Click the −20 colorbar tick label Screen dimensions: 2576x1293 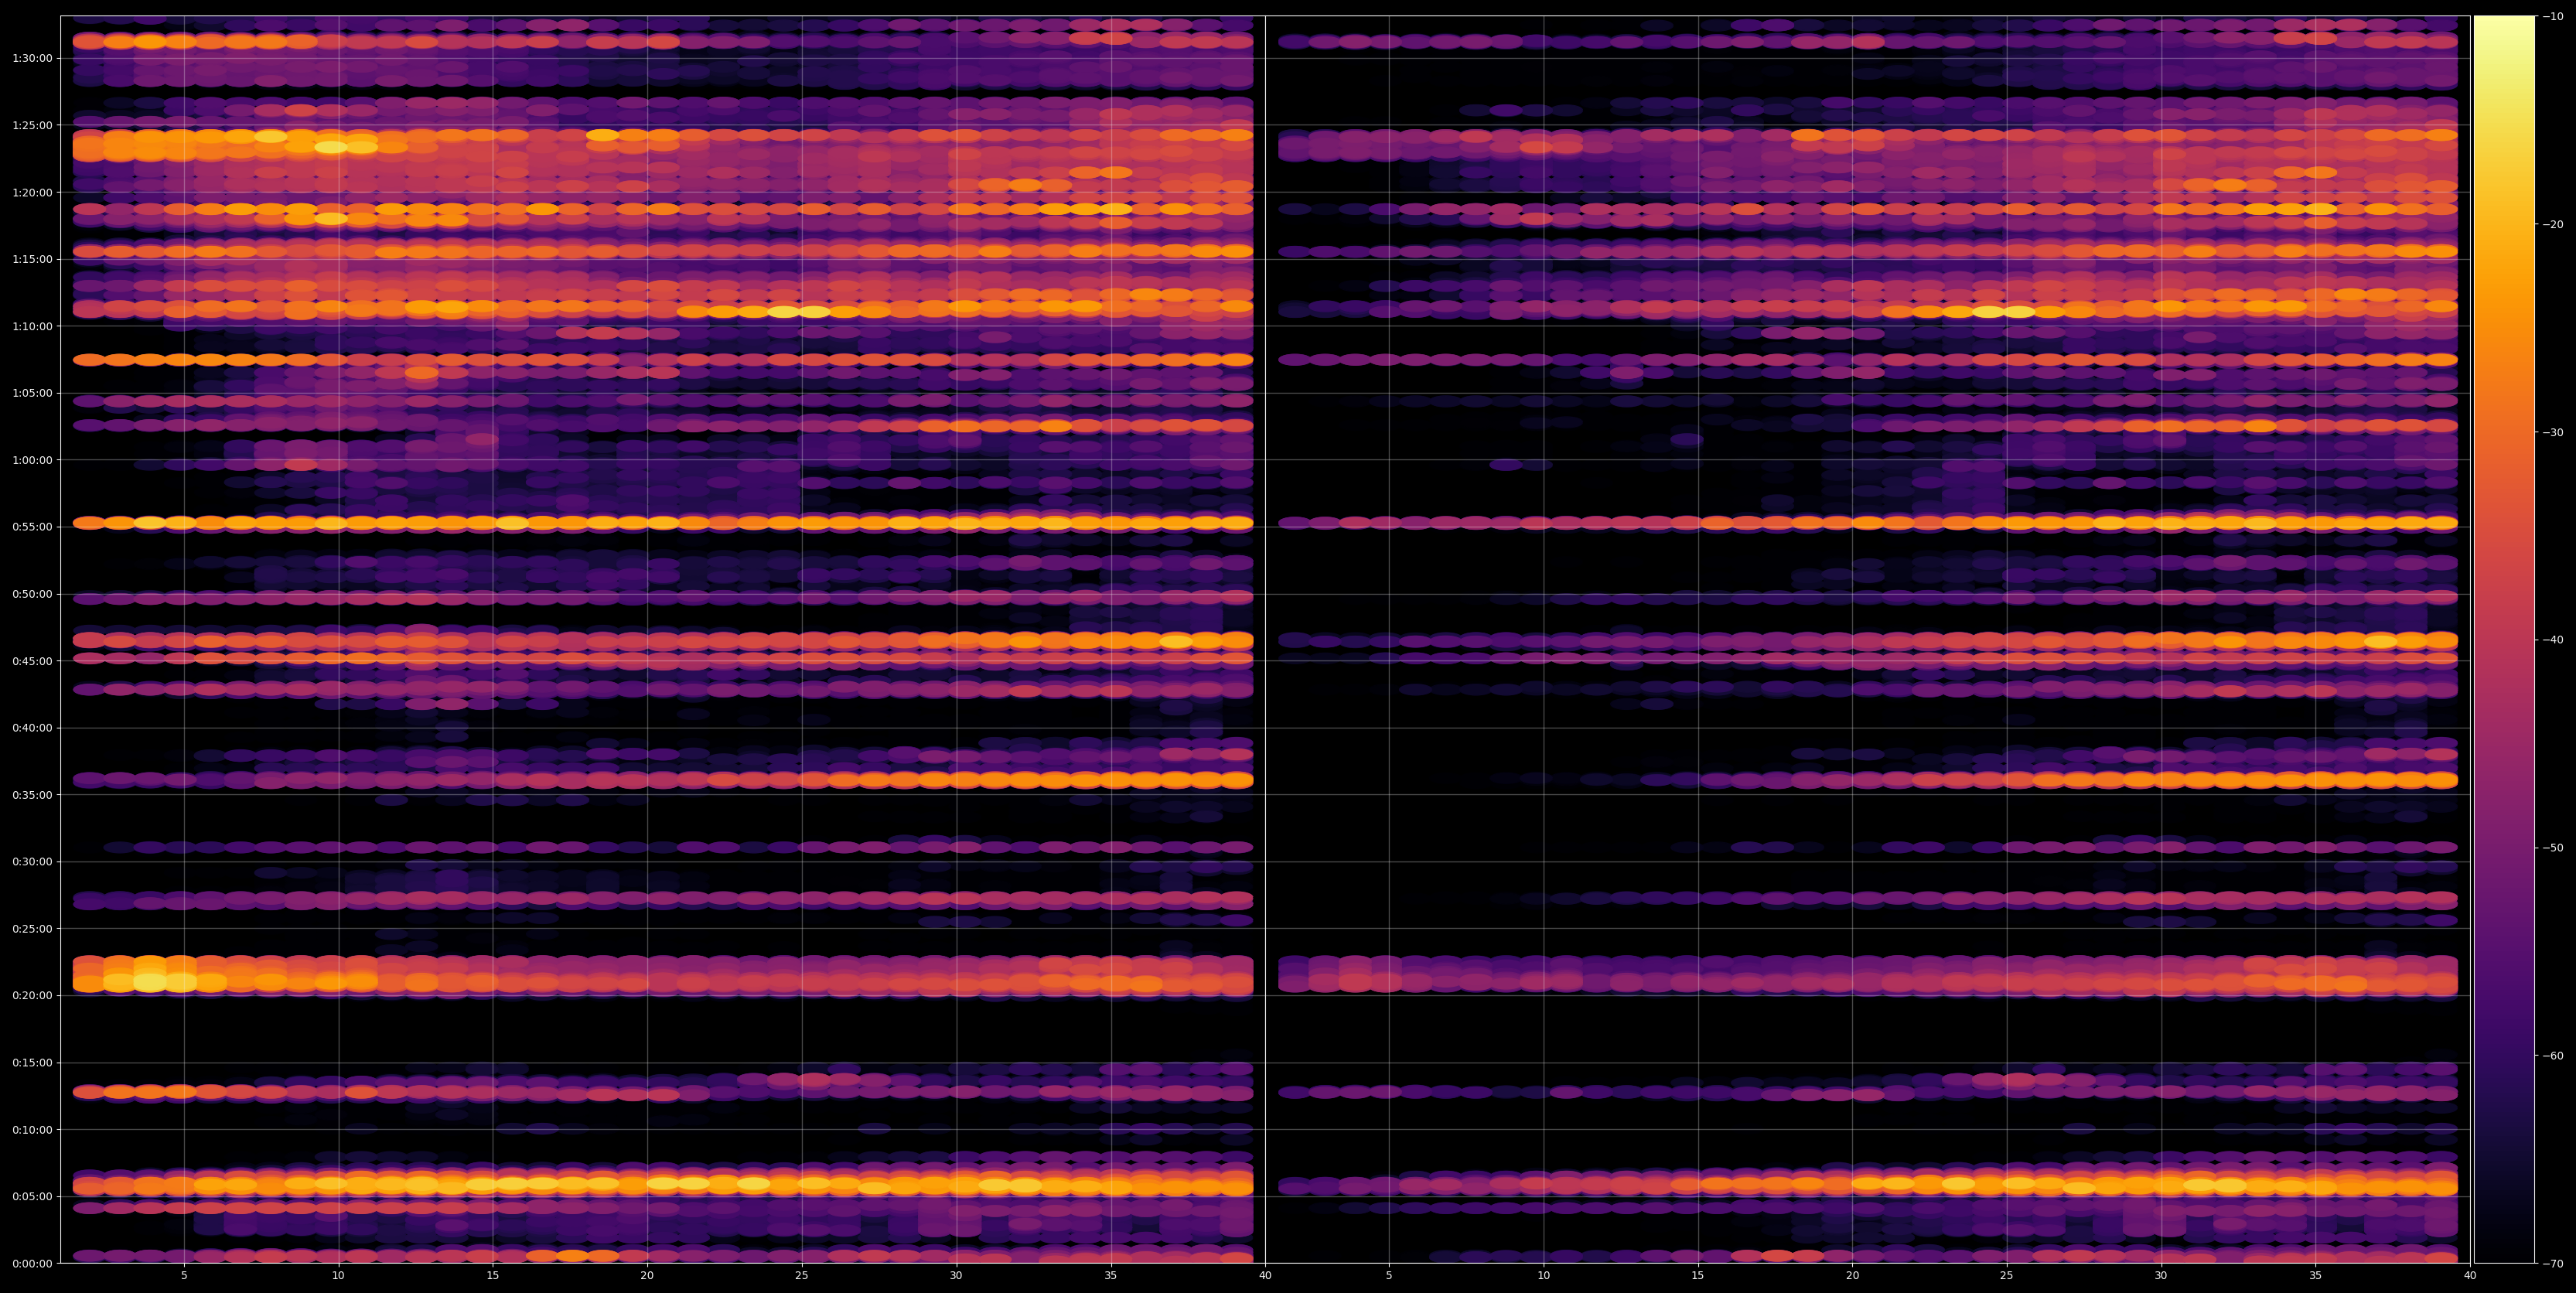click(x=2552, y=224)
